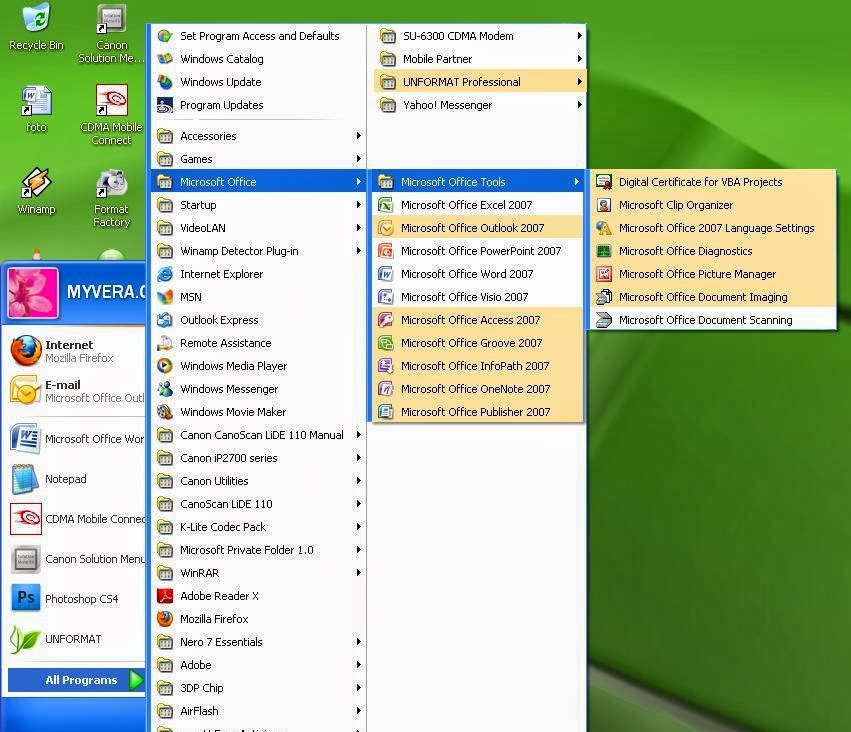Open Set Program Access and Defaults
The height and width of the screenshot is (732, 851).
259,36
